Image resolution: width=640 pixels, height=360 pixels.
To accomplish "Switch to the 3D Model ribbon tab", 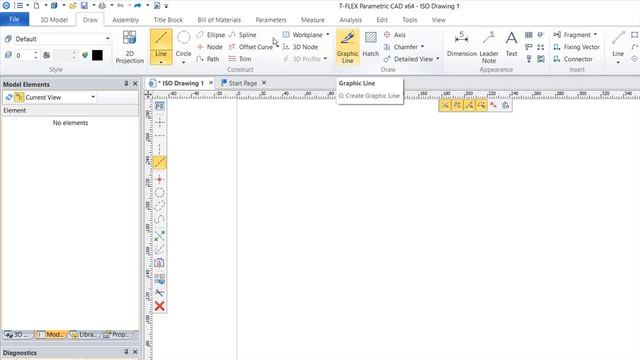I will [54, 20].
